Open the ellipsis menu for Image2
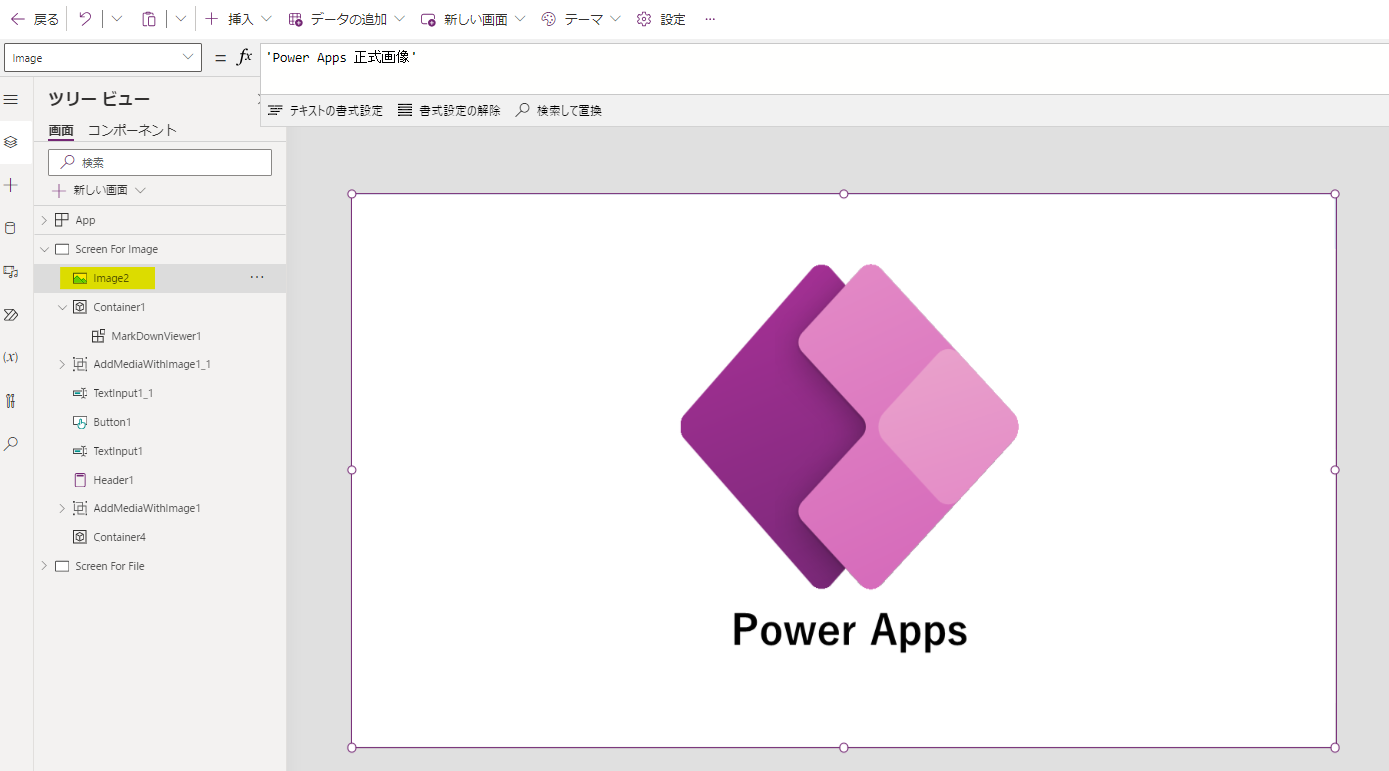This screenshot has height=771, width=1389. 257,278
